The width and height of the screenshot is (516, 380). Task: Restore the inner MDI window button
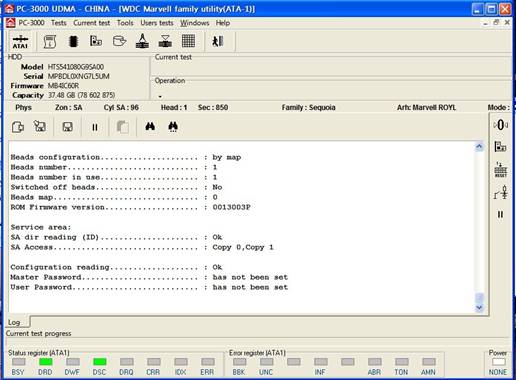tap(496, 23)
